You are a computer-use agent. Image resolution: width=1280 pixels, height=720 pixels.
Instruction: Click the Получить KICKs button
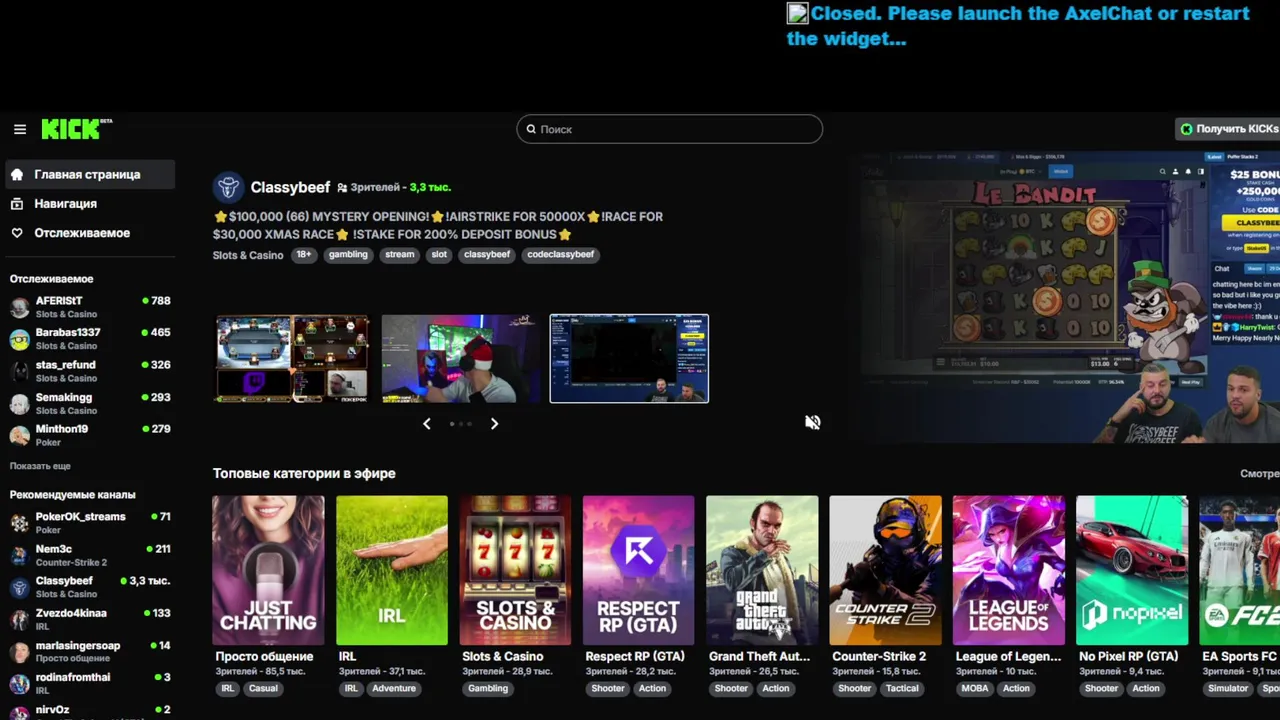[x=1228, y=129]
